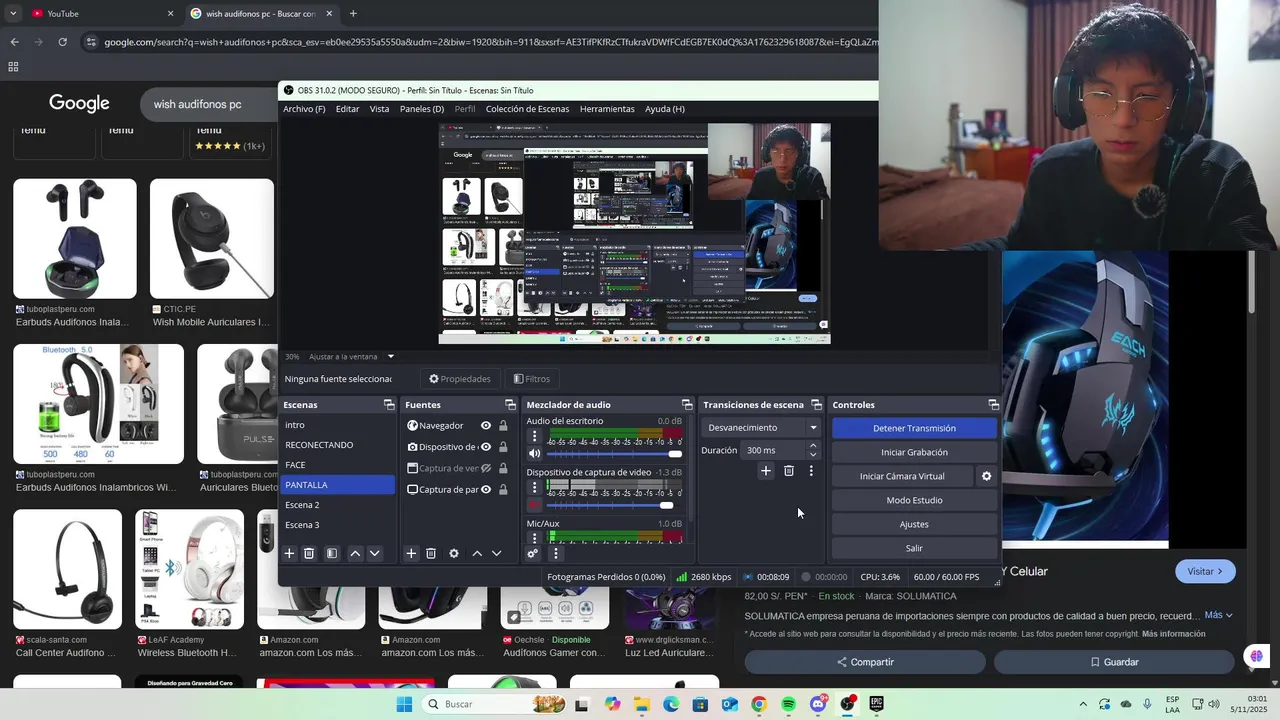The width and height of the screenshot is (1280, 720).
Task: Click Detener Transmisión button
Action: coord(914,428)
